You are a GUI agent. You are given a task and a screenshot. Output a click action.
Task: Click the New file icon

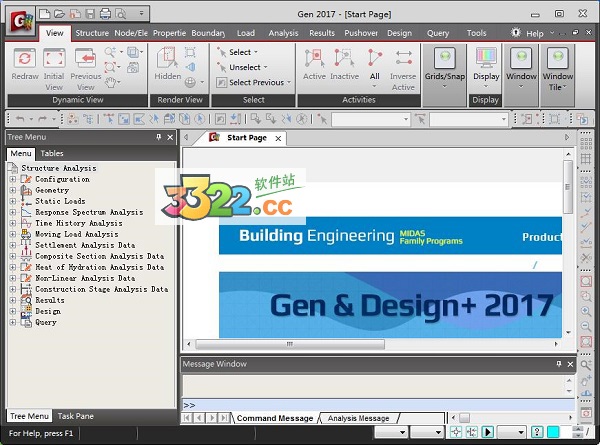pyautogui.click(x=45, y=14)
